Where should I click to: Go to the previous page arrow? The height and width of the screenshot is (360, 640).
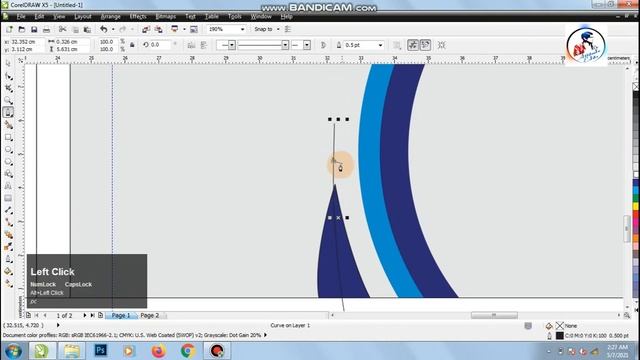(45, 316)
